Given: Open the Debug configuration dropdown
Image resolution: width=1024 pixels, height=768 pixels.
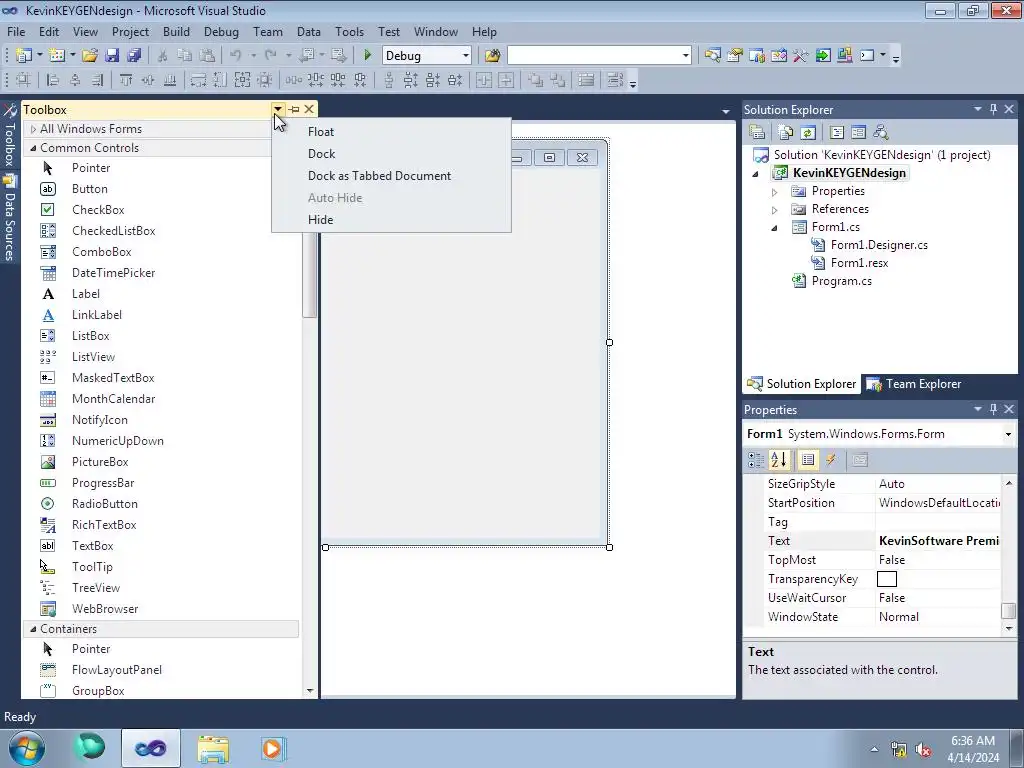Looking at the screenshot, I should (466, 56).
